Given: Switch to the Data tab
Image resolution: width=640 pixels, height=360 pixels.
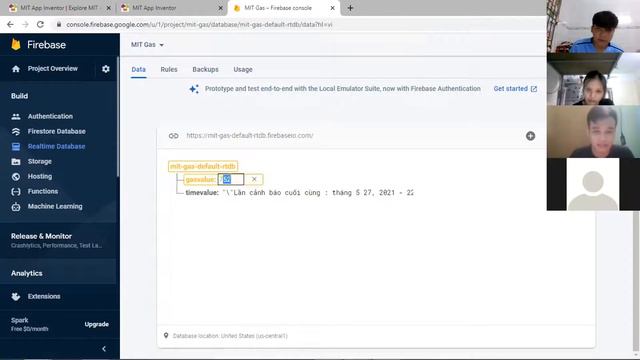Looking at the screenshot, I should click(138, 69).
